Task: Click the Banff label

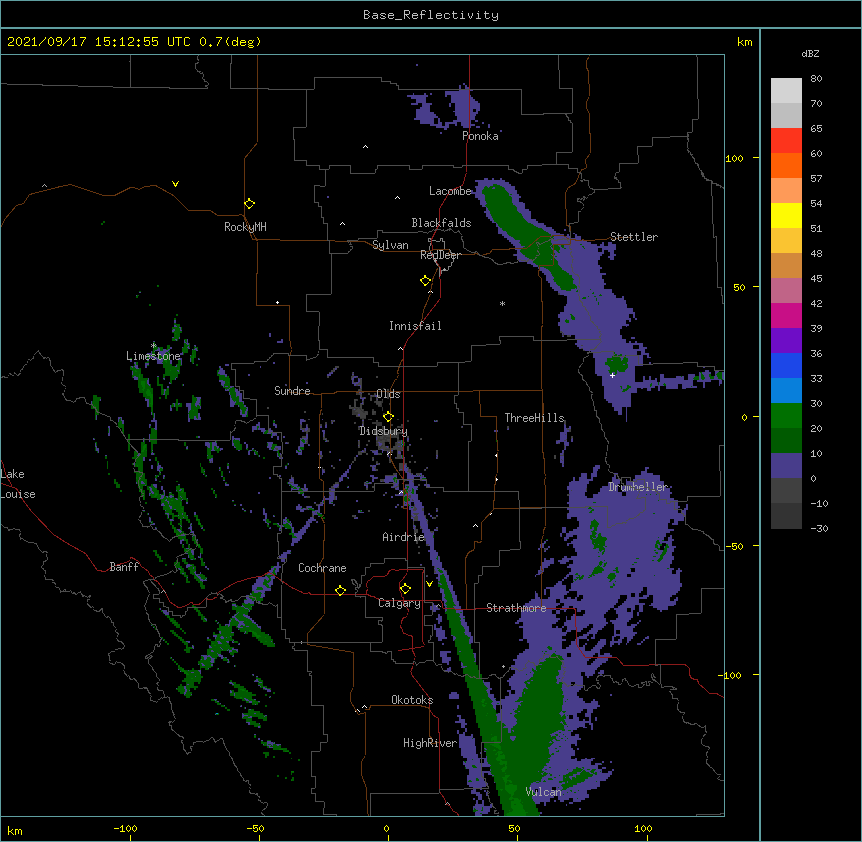Action: pos(124,567)
